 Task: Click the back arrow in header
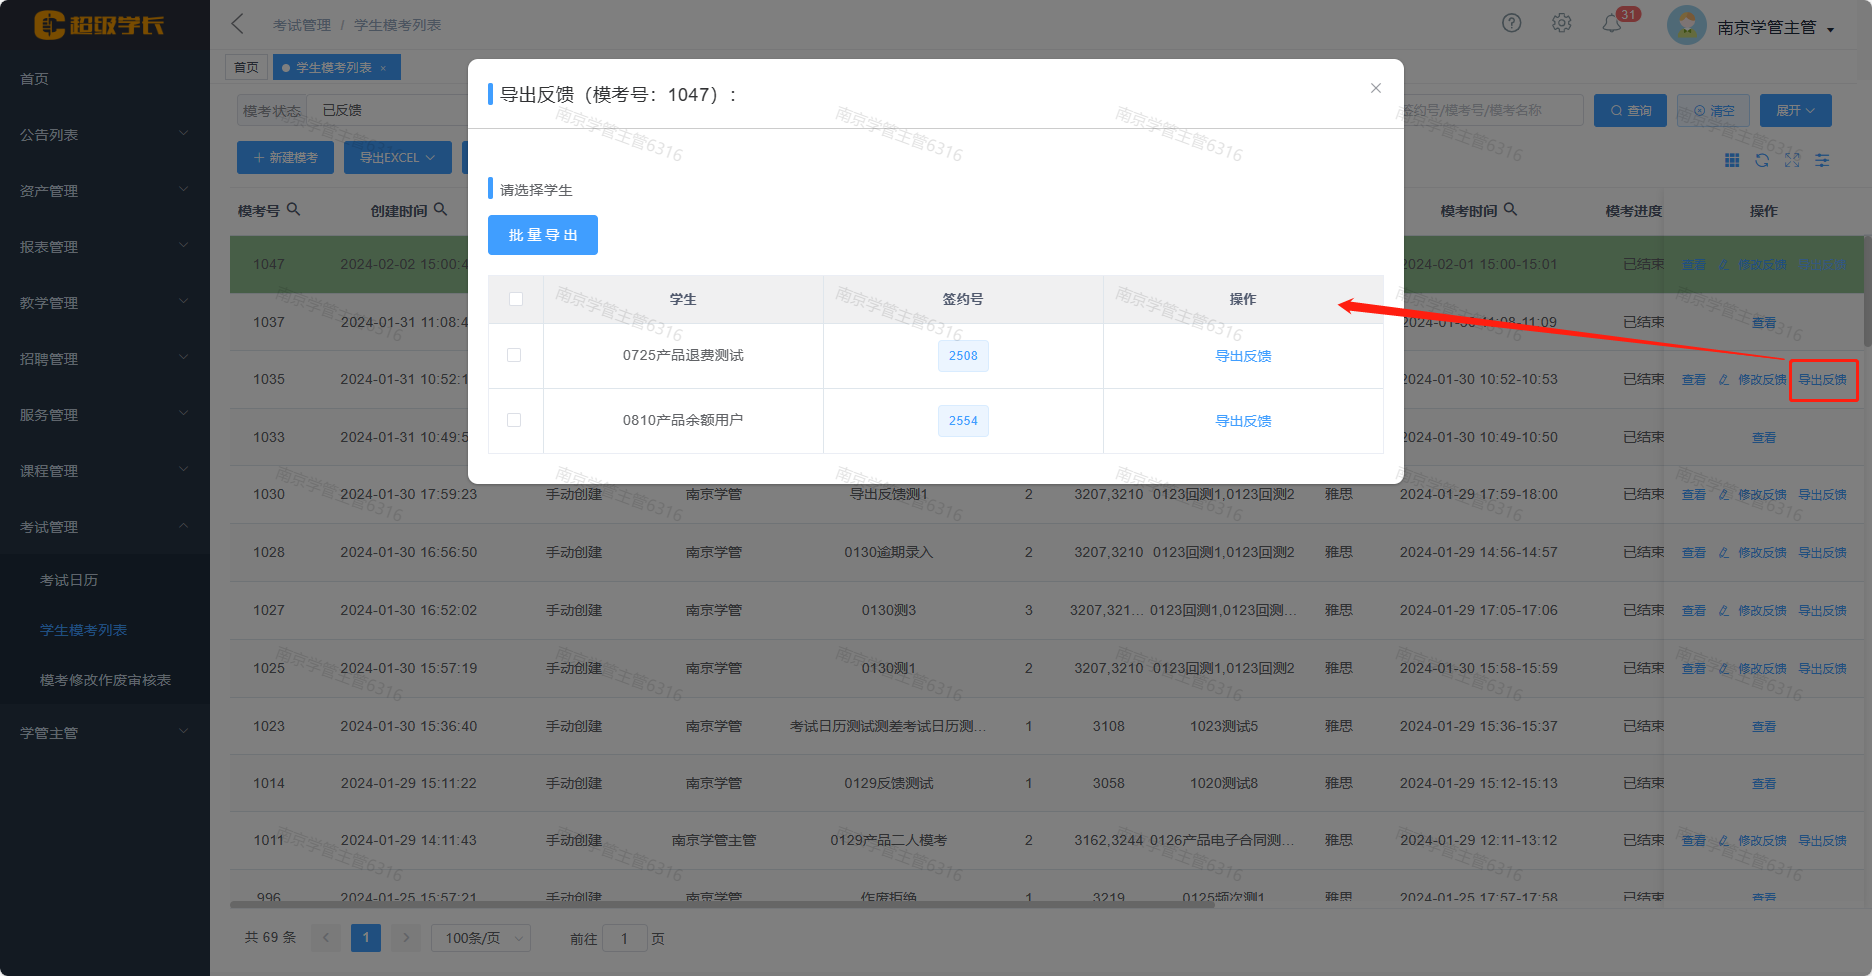[x=238, y=24]
